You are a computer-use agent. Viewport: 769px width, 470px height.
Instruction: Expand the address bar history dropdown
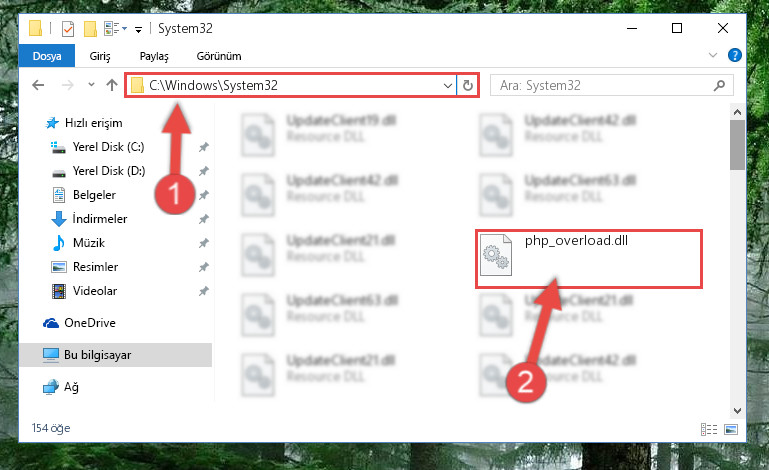click(x=447, y=85)
